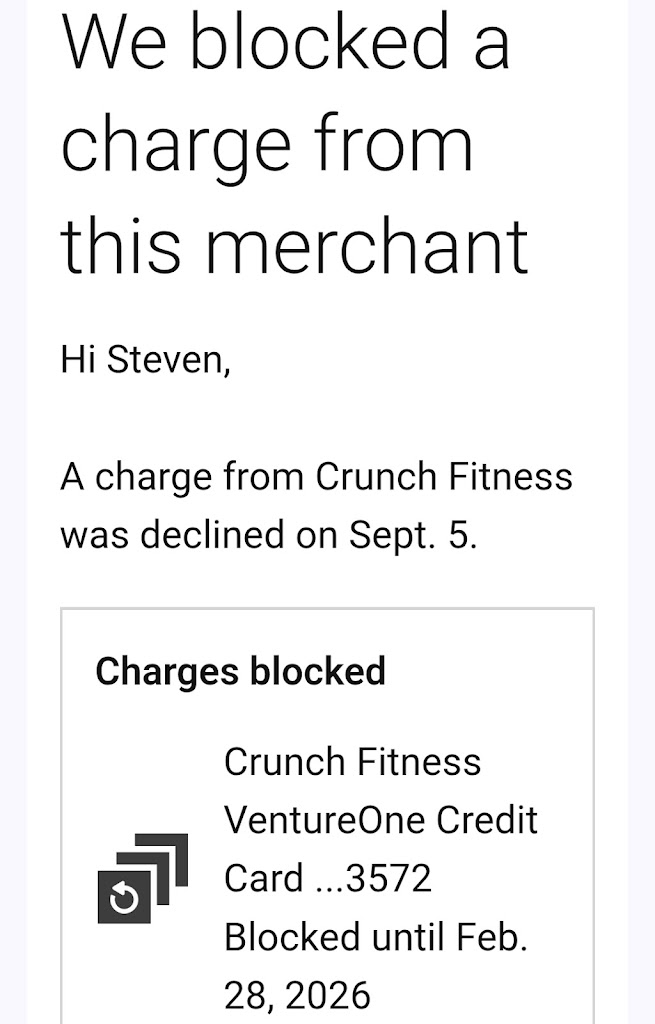
Task: Open Crunch Fitness merchant in charges box
Action: (352, 762)
